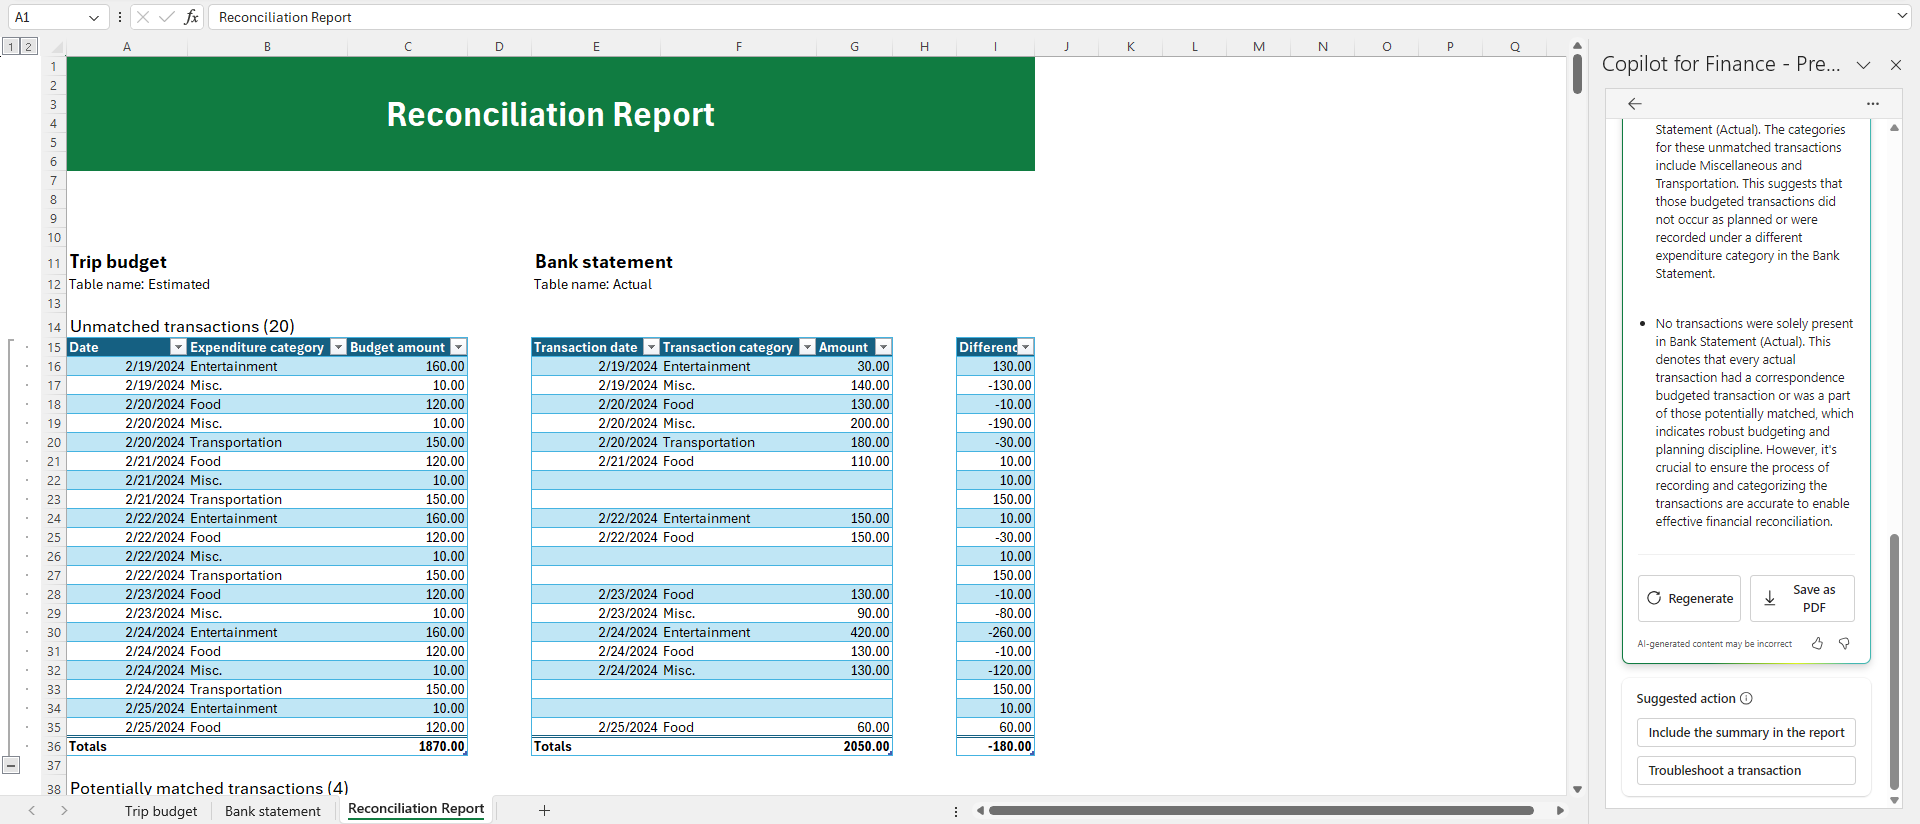Image resolution: width=1920 pixels, height=824 pixels.
Task: Show outline level 2
Action: 28,47
